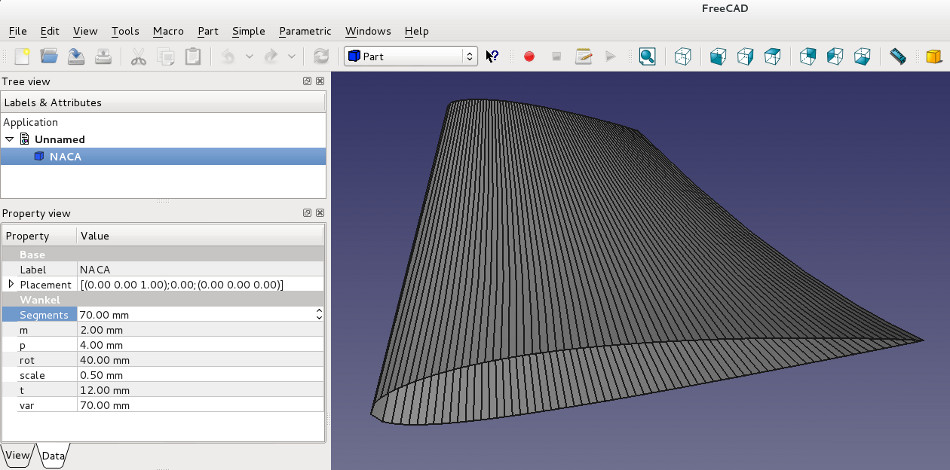Click the Copy icon in the toolbar
The image size is (950, 470).
coord(165,56)
